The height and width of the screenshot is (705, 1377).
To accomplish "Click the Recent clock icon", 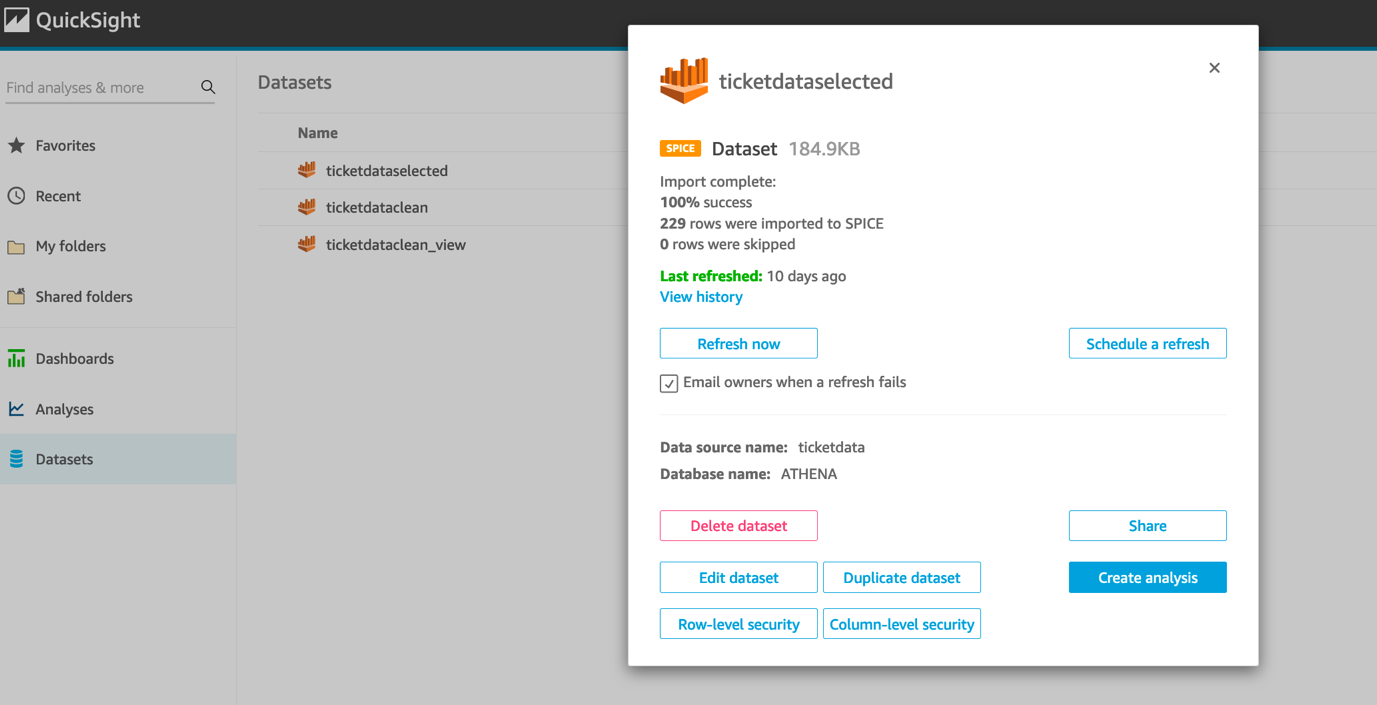I will pyautogui.click(x=16, y=196).
